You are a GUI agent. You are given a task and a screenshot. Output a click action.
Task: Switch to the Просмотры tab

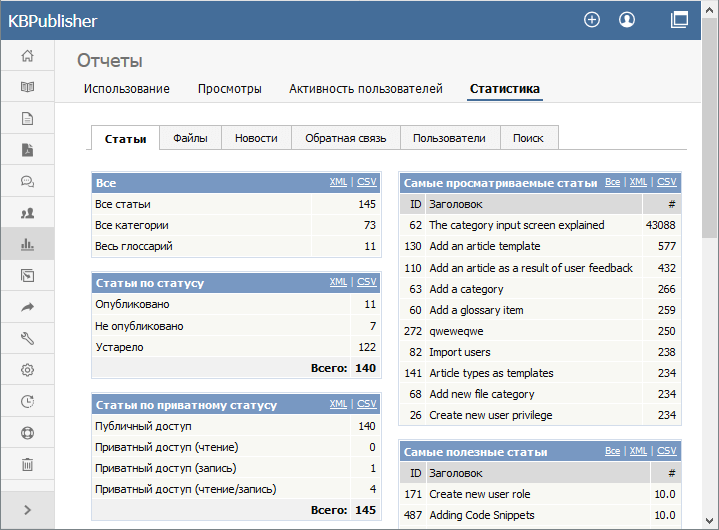point(230,89)
